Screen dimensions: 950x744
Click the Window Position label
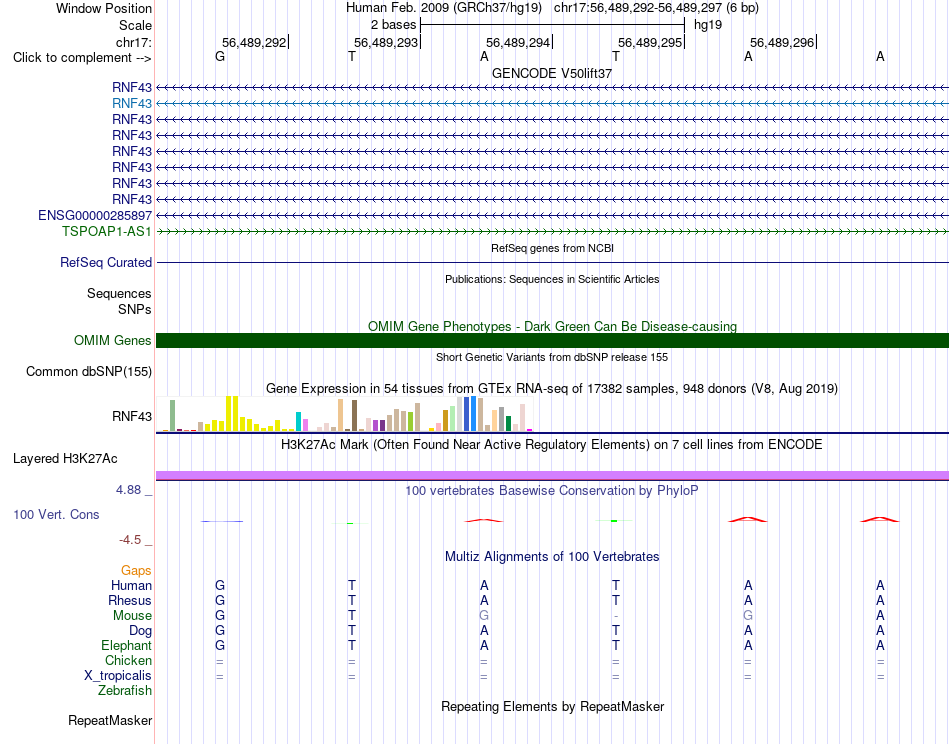(x=104, y=8)
